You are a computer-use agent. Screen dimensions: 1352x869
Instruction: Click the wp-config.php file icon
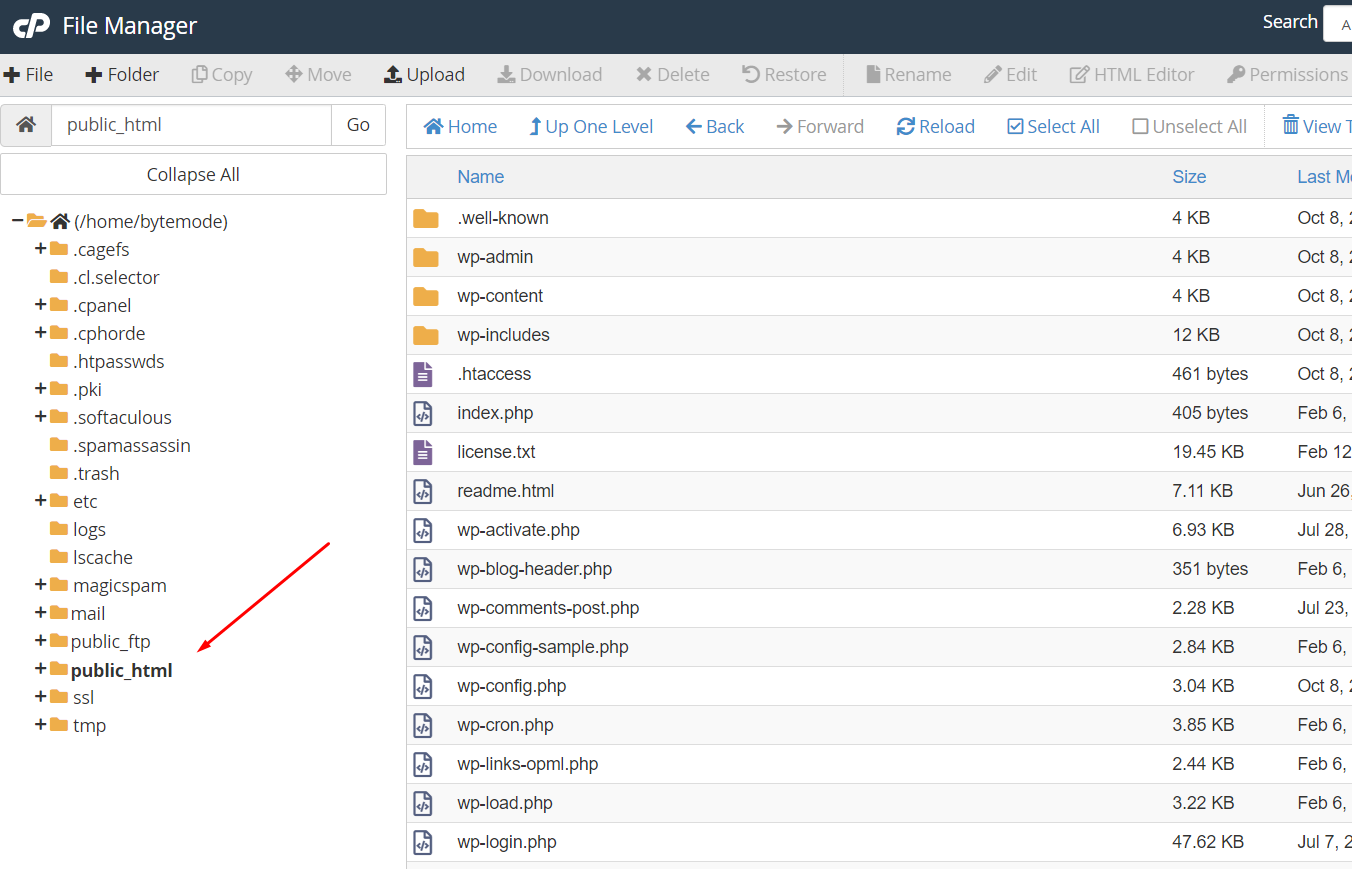point(424,686)
